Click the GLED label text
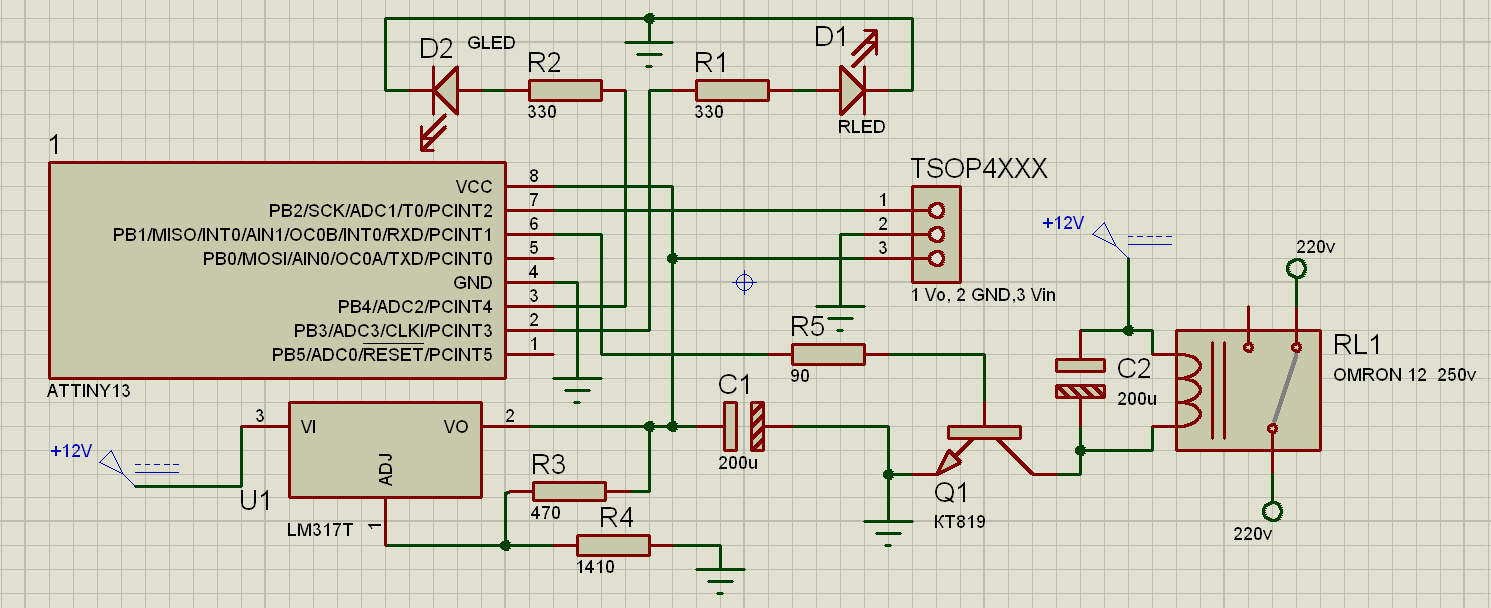 pos(491,43)
